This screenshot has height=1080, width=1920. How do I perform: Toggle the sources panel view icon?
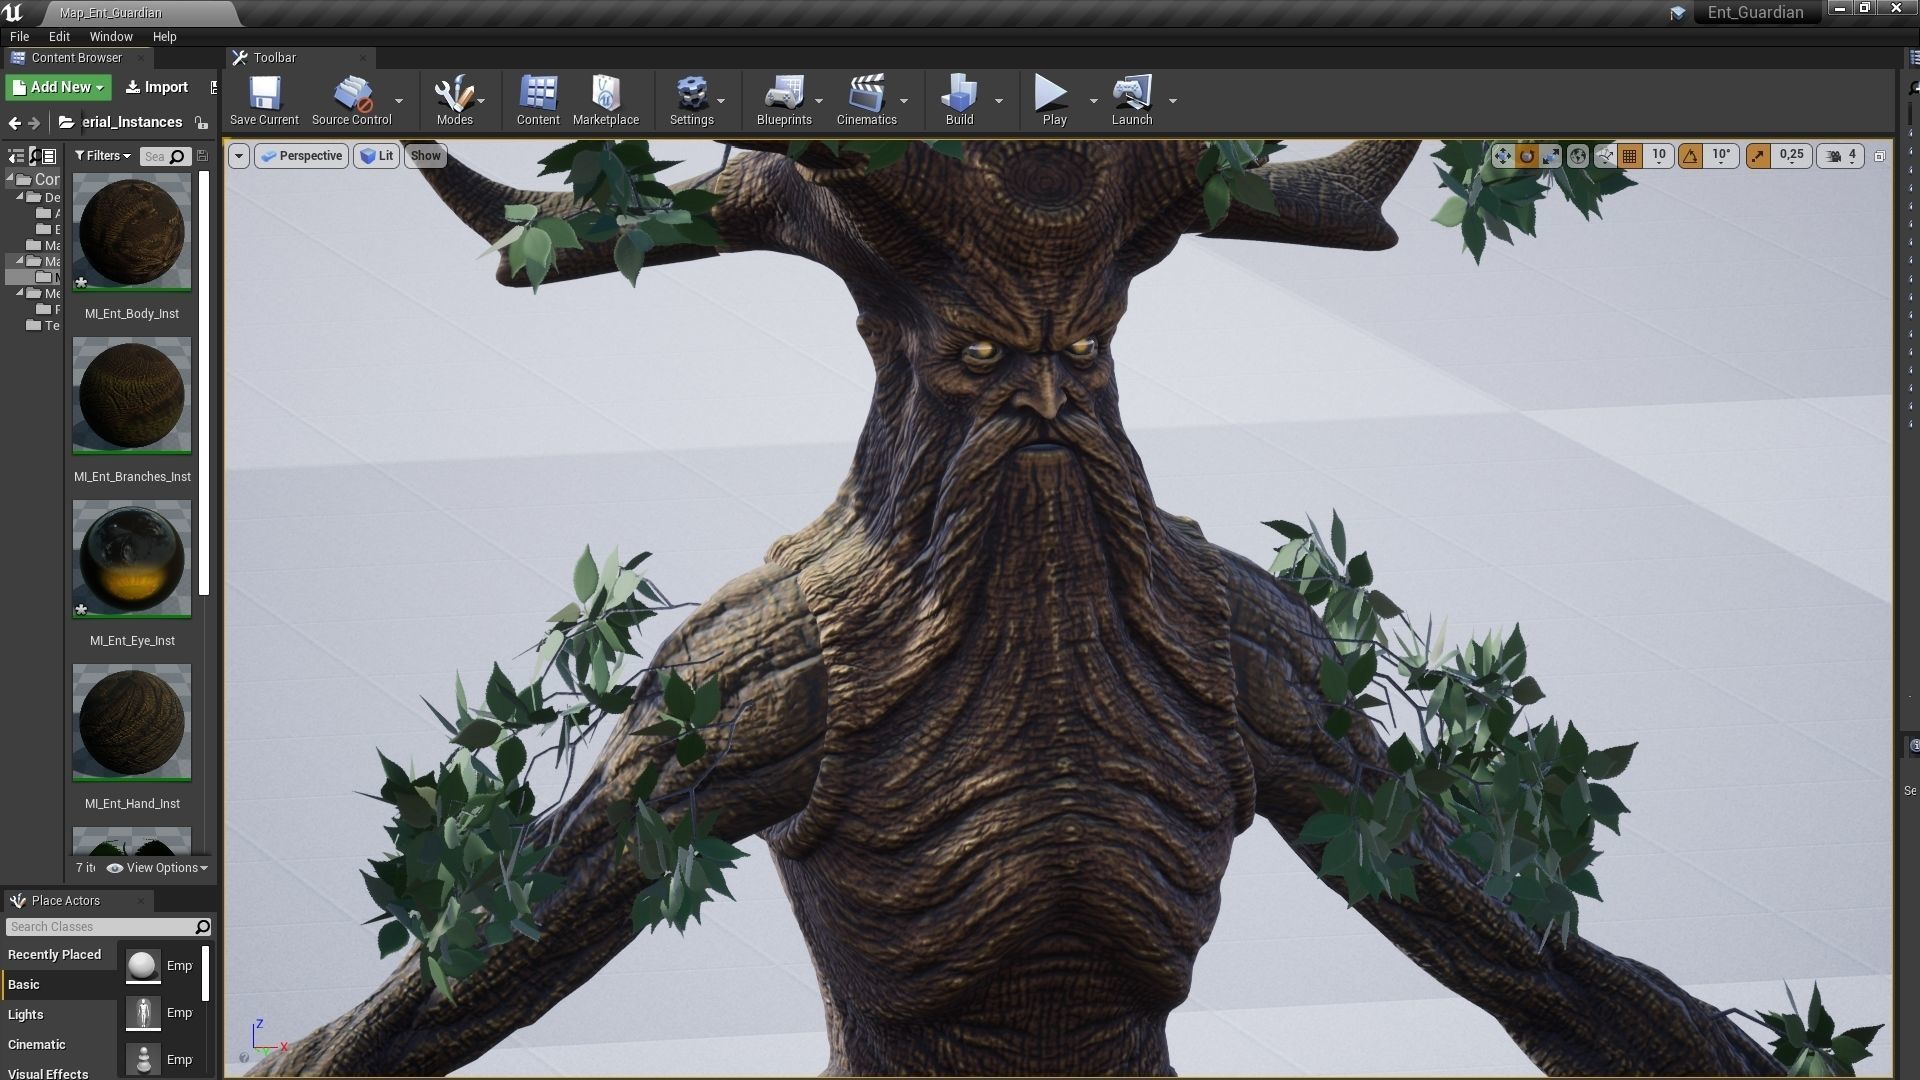coord(16,156)
